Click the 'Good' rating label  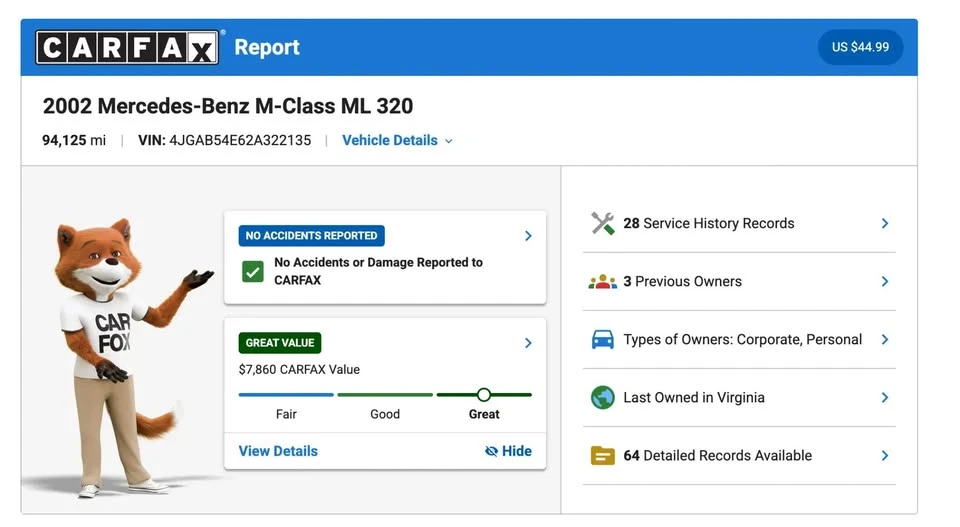(x=385, y=414)
